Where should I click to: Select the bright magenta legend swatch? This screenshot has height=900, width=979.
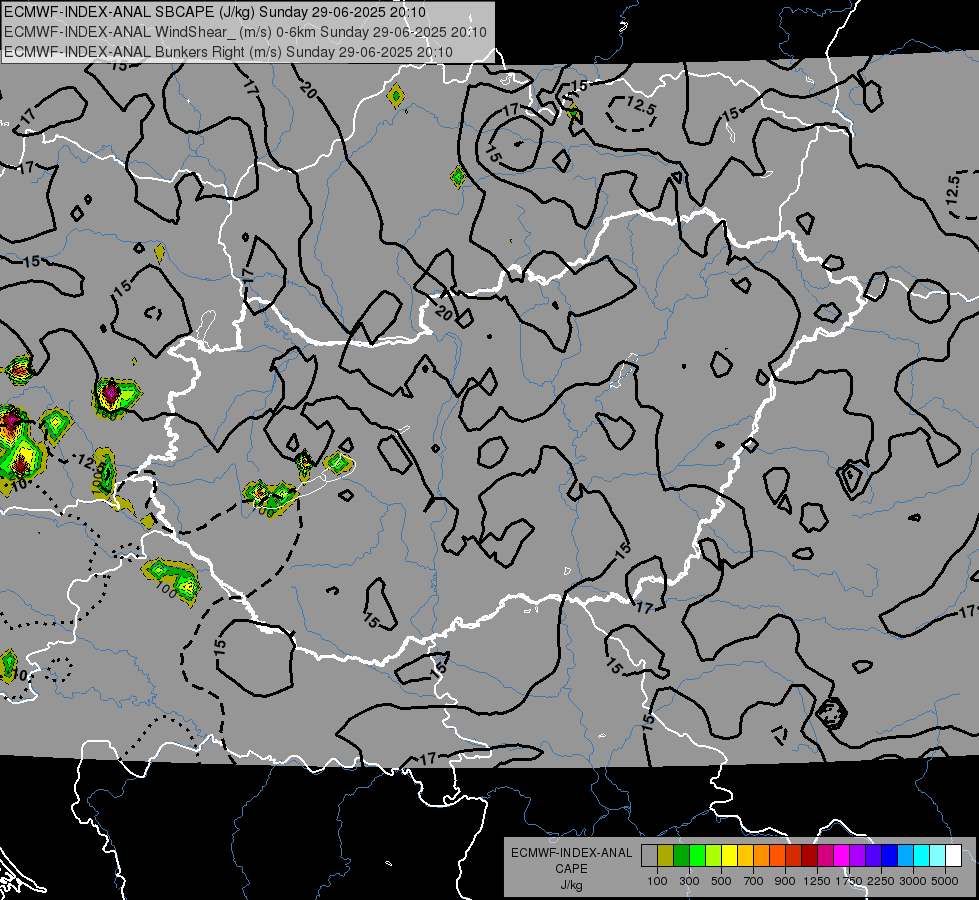tap(842, 855)
